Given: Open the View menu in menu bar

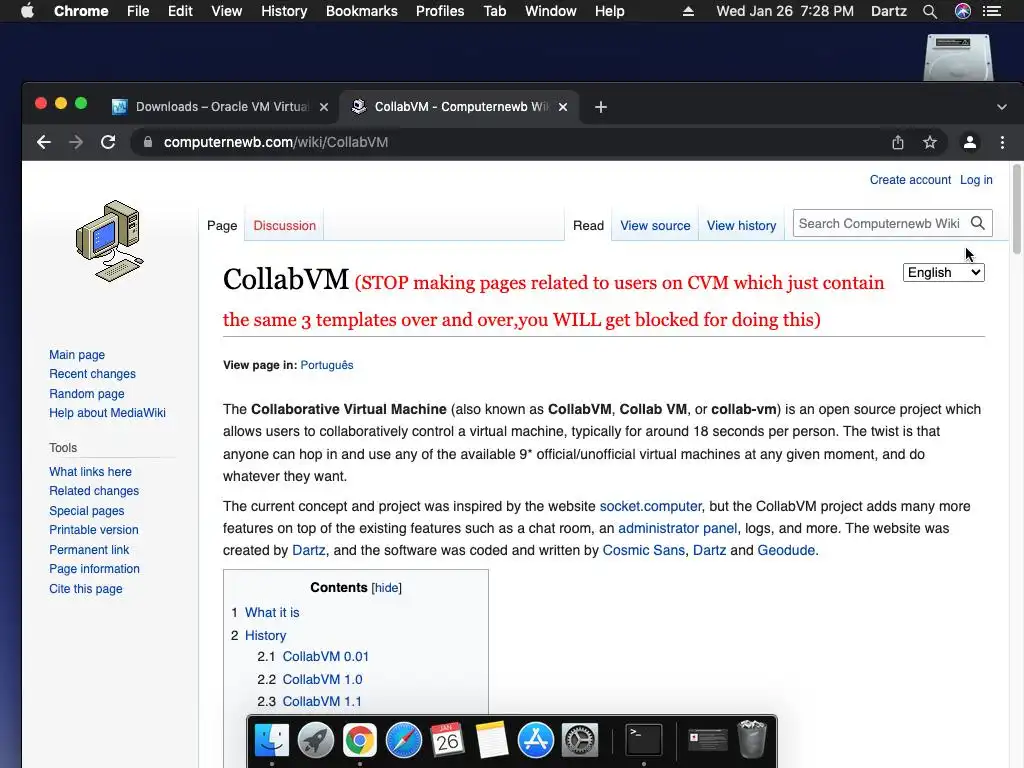Looking at the screenshot, I should pyautogui.click(x=227, y=11).
